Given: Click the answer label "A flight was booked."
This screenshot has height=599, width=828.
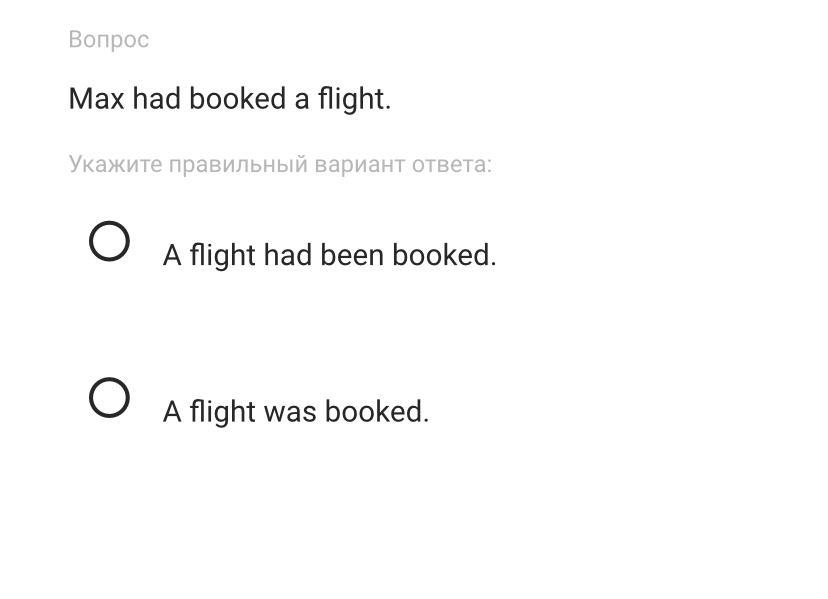Looking at the screenshot, I should [296, 412].
